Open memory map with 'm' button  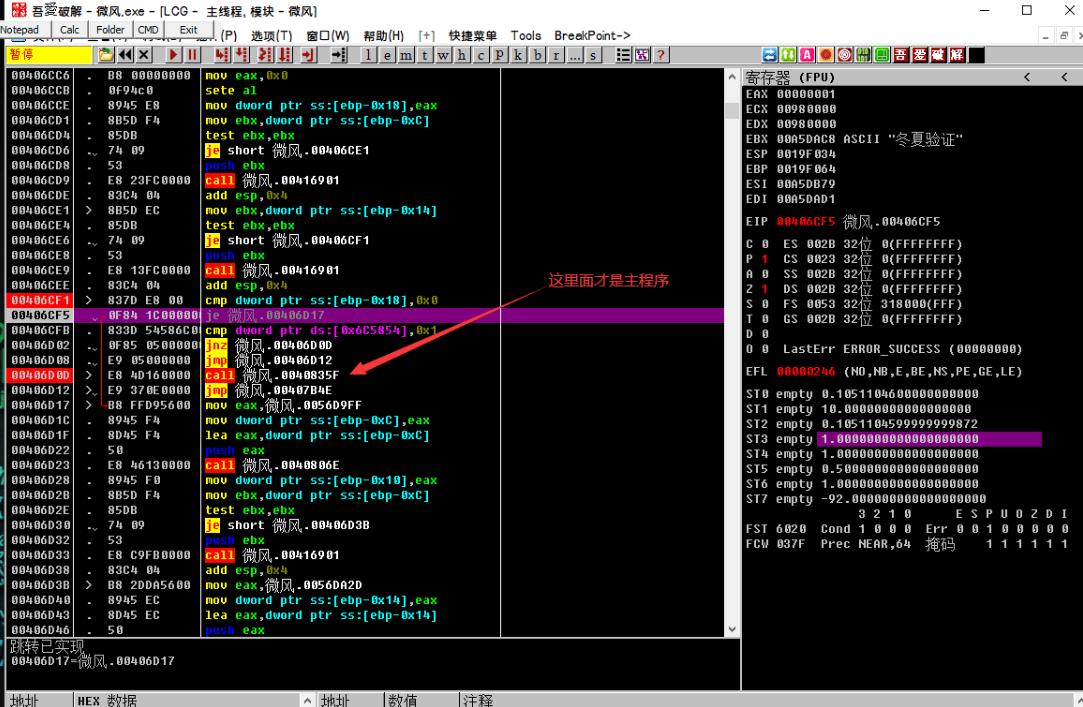407,55
